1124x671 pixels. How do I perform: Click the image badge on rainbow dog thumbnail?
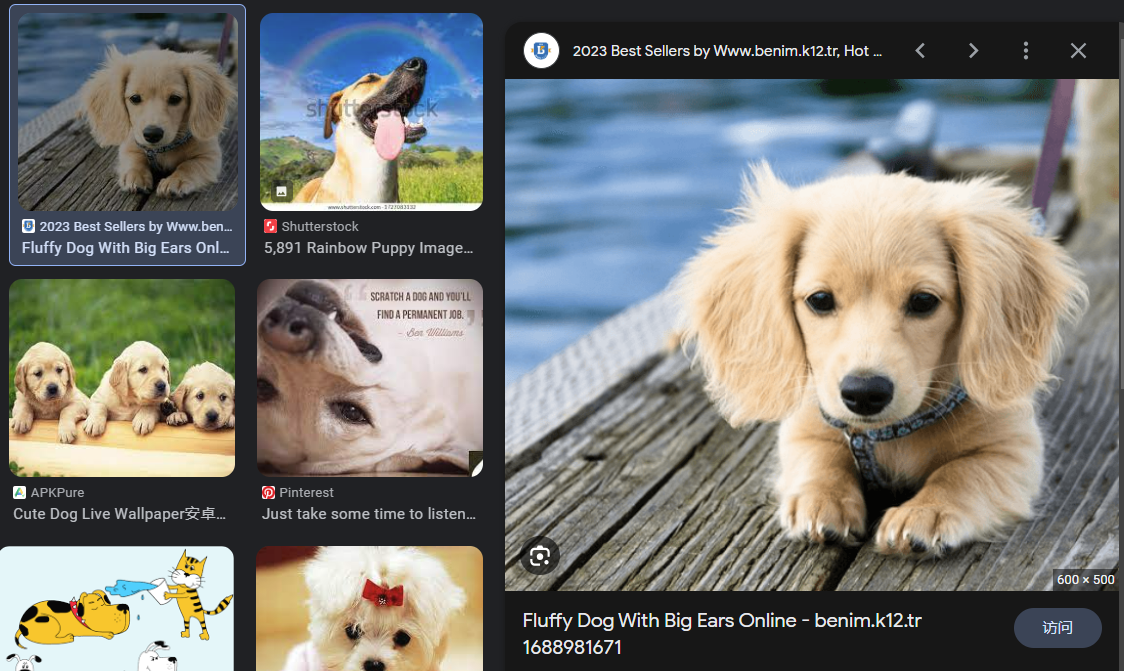(x=282, y=191)
